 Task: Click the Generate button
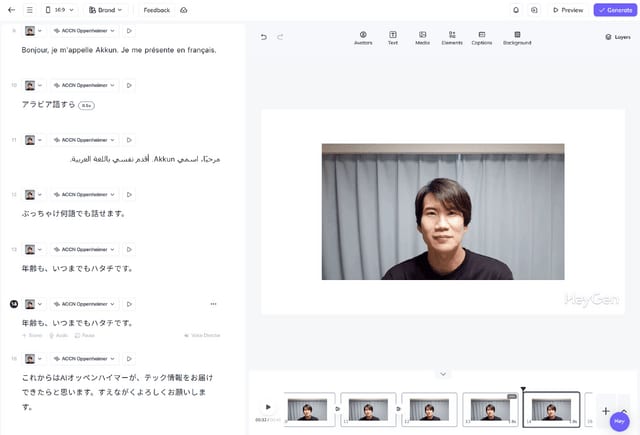[x=614, y=10]
